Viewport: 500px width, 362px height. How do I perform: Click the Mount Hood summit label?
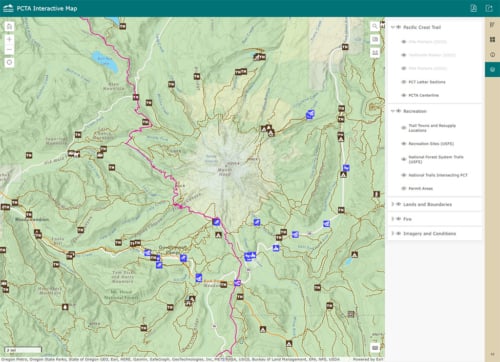pos(225,172)
